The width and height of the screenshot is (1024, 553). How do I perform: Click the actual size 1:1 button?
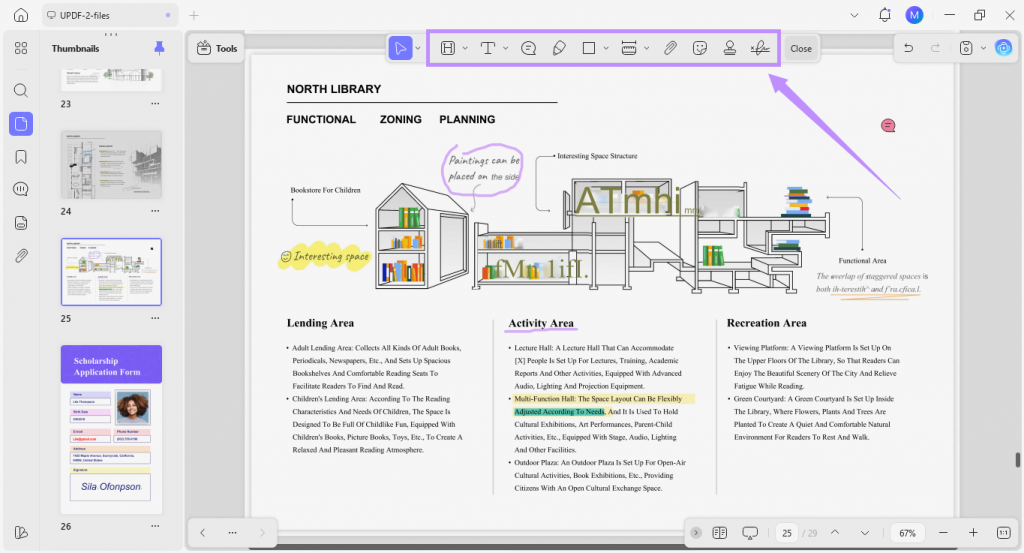tap(1004, 533)
